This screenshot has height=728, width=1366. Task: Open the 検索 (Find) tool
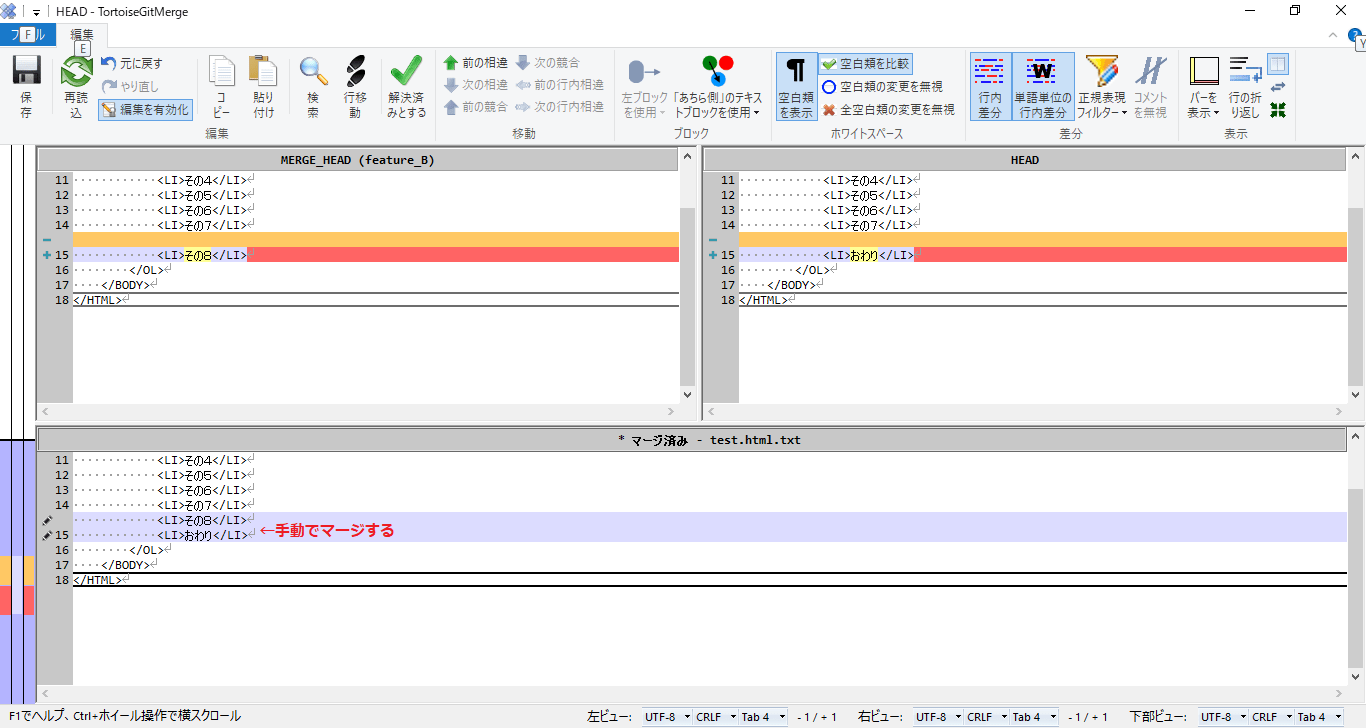313,85
